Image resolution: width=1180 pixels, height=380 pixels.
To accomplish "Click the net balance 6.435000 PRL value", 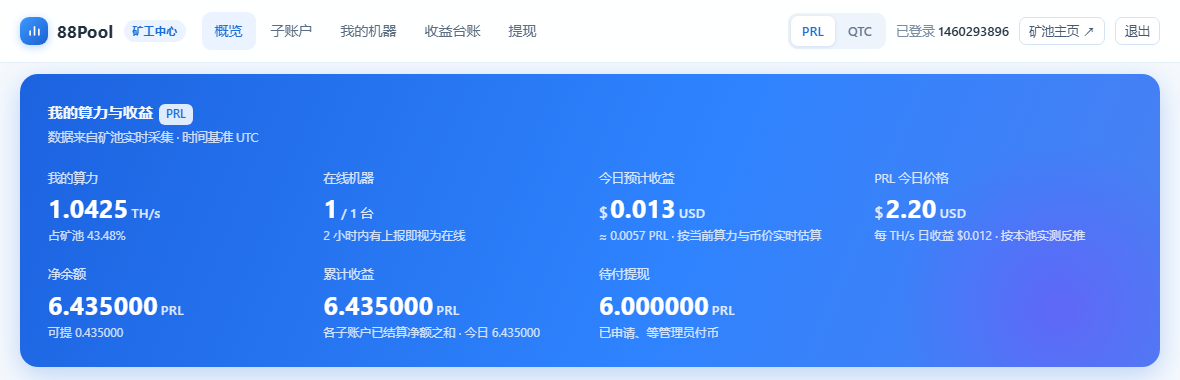I will [x=116, y=306].
